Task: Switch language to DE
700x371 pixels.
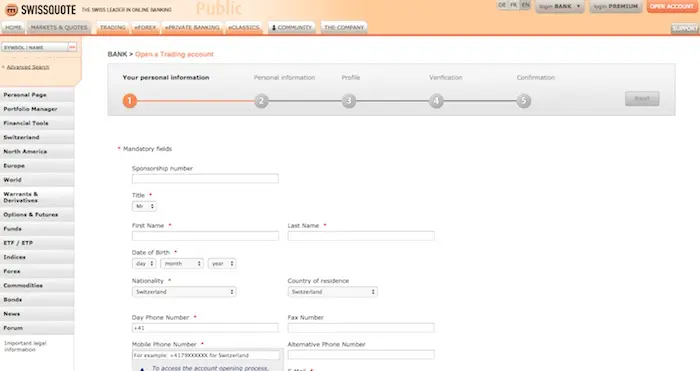Action: pos(502,5)
